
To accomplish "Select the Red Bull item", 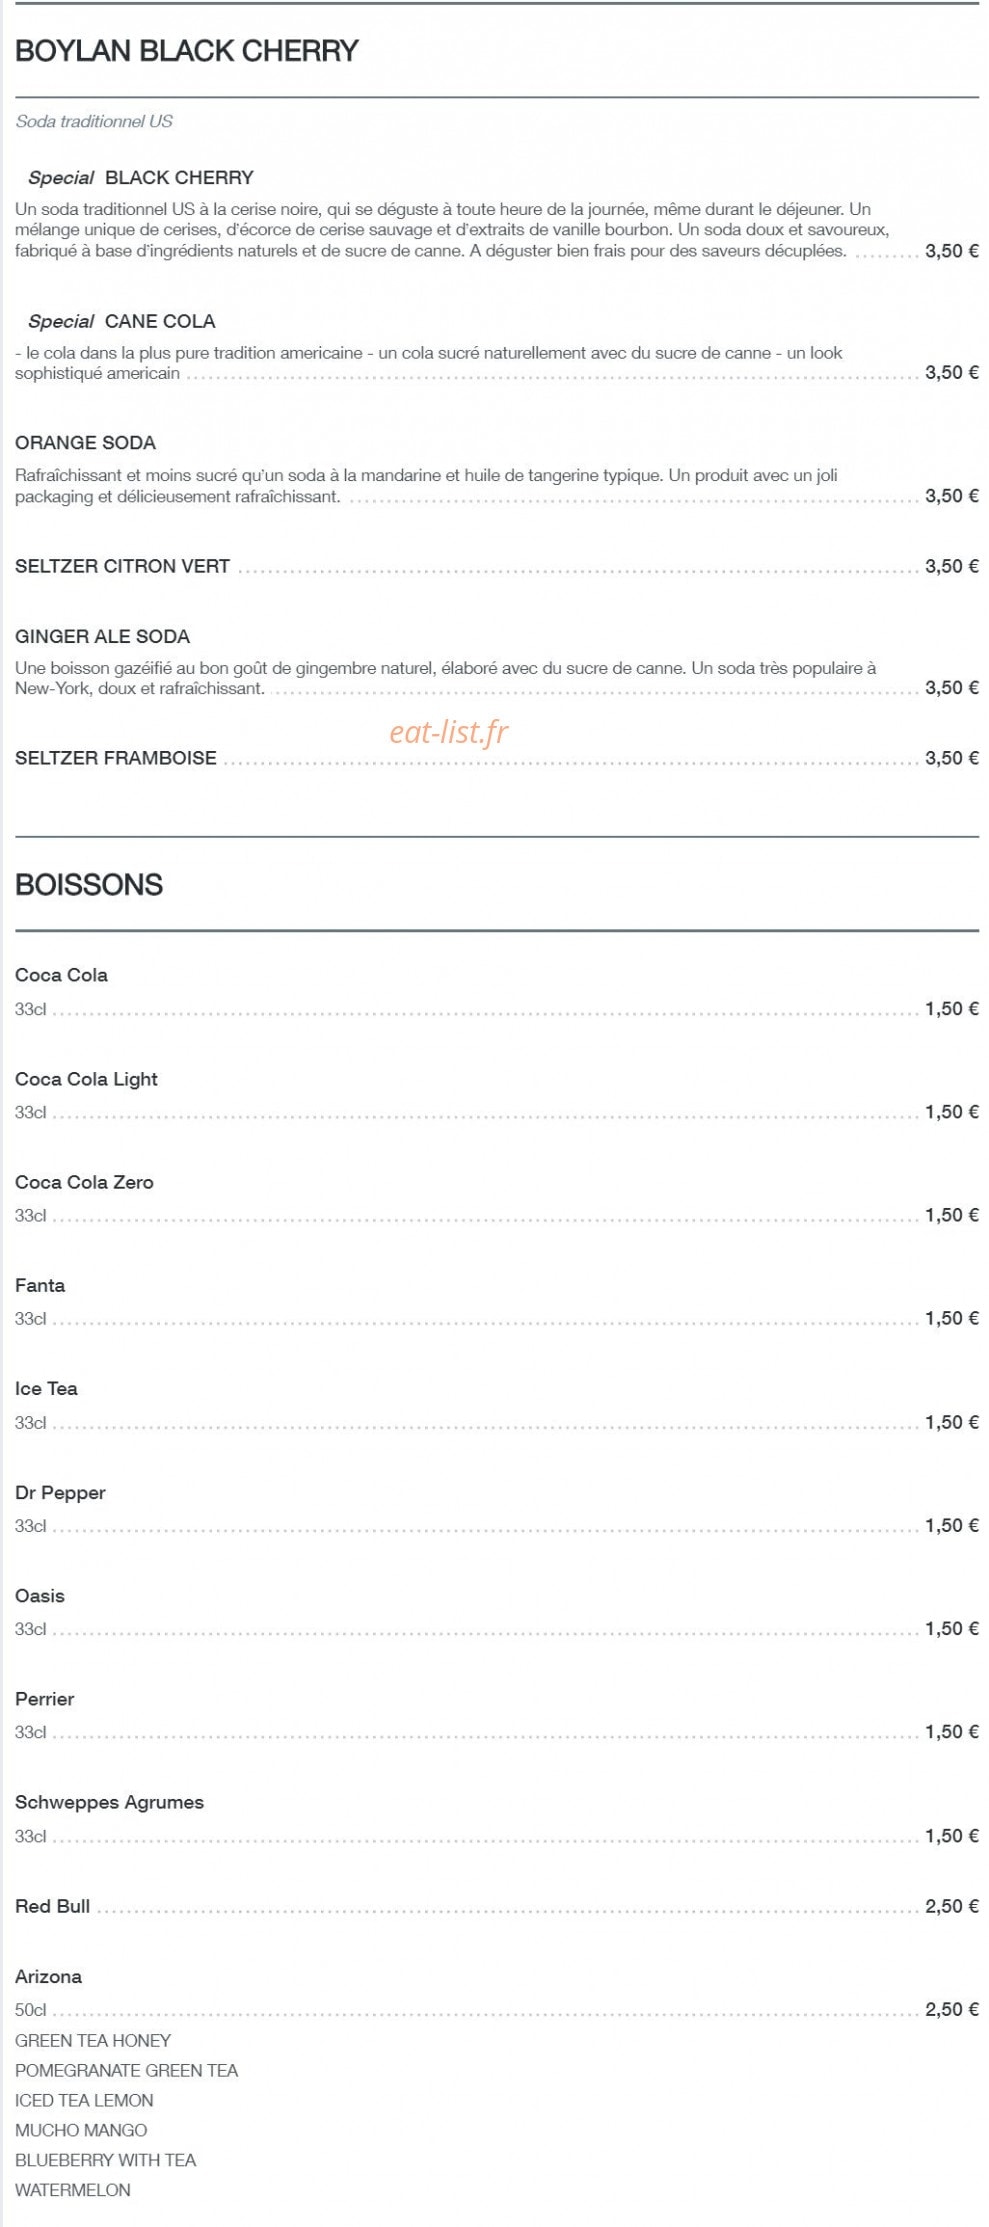I will click(52, 1906).
